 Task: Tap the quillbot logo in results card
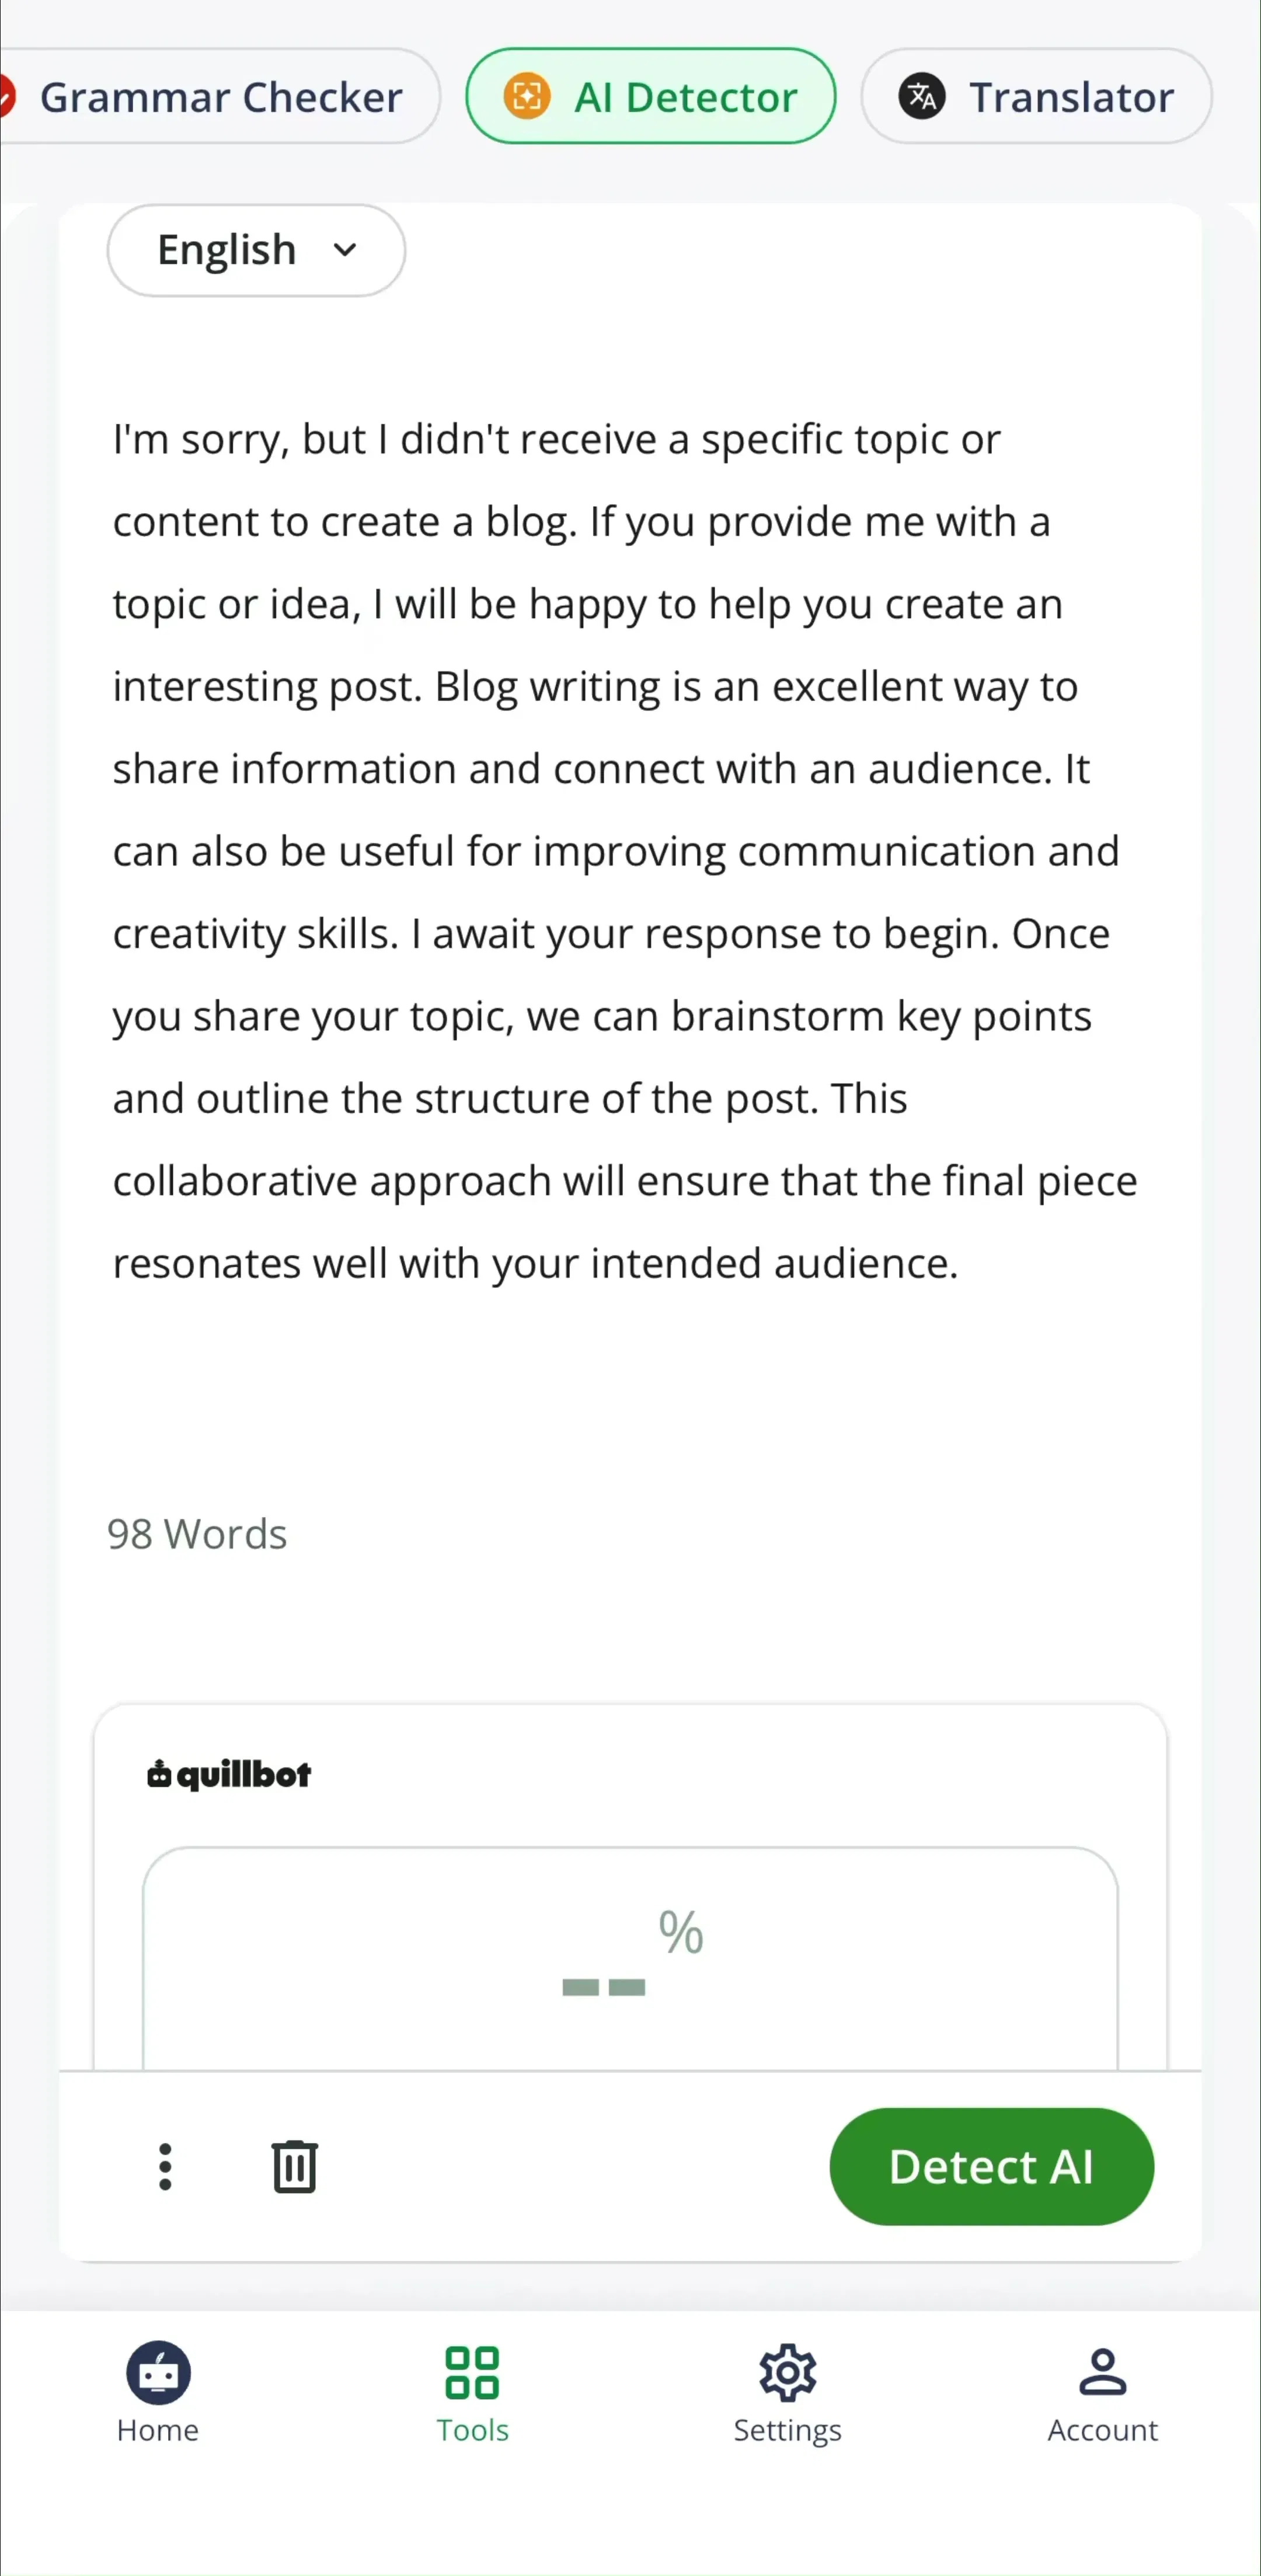tap(229, 1775)
